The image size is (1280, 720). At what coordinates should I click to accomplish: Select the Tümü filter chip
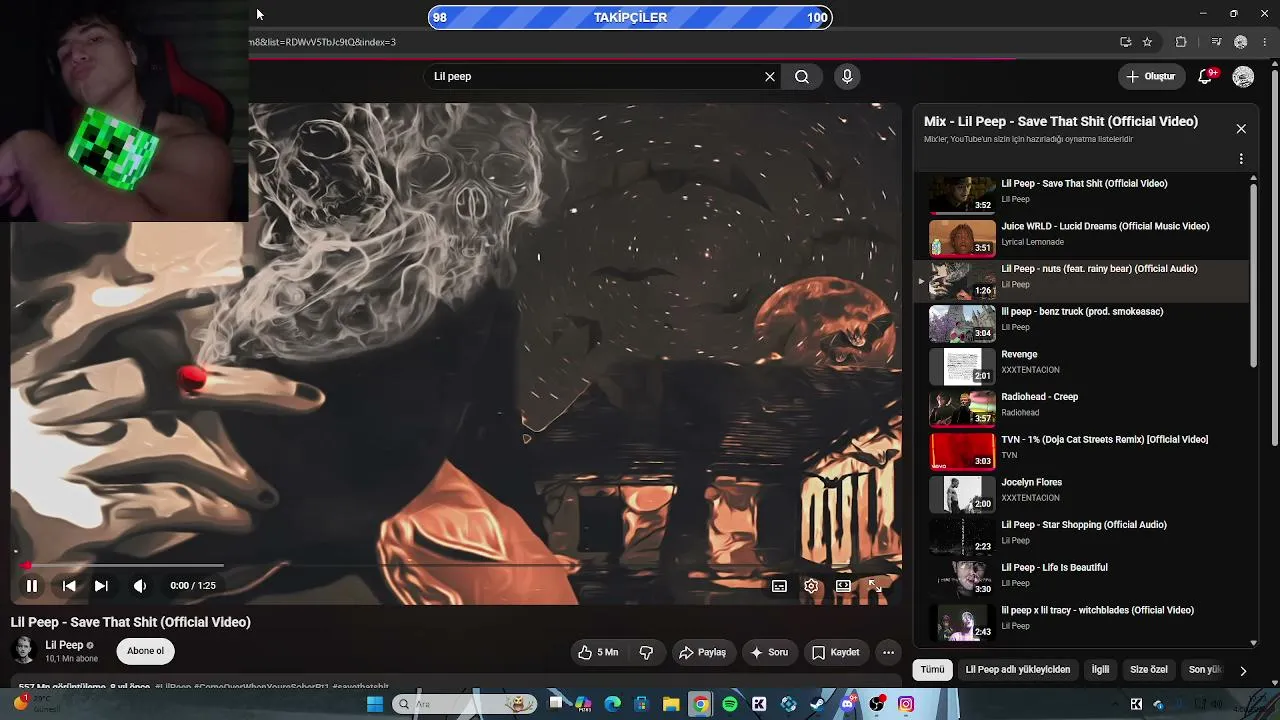tap(932, 670)
